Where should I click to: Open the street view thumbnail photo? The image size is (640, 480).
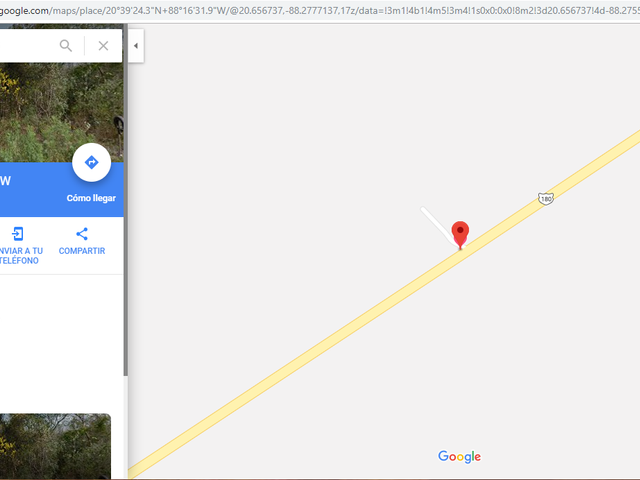55,446
